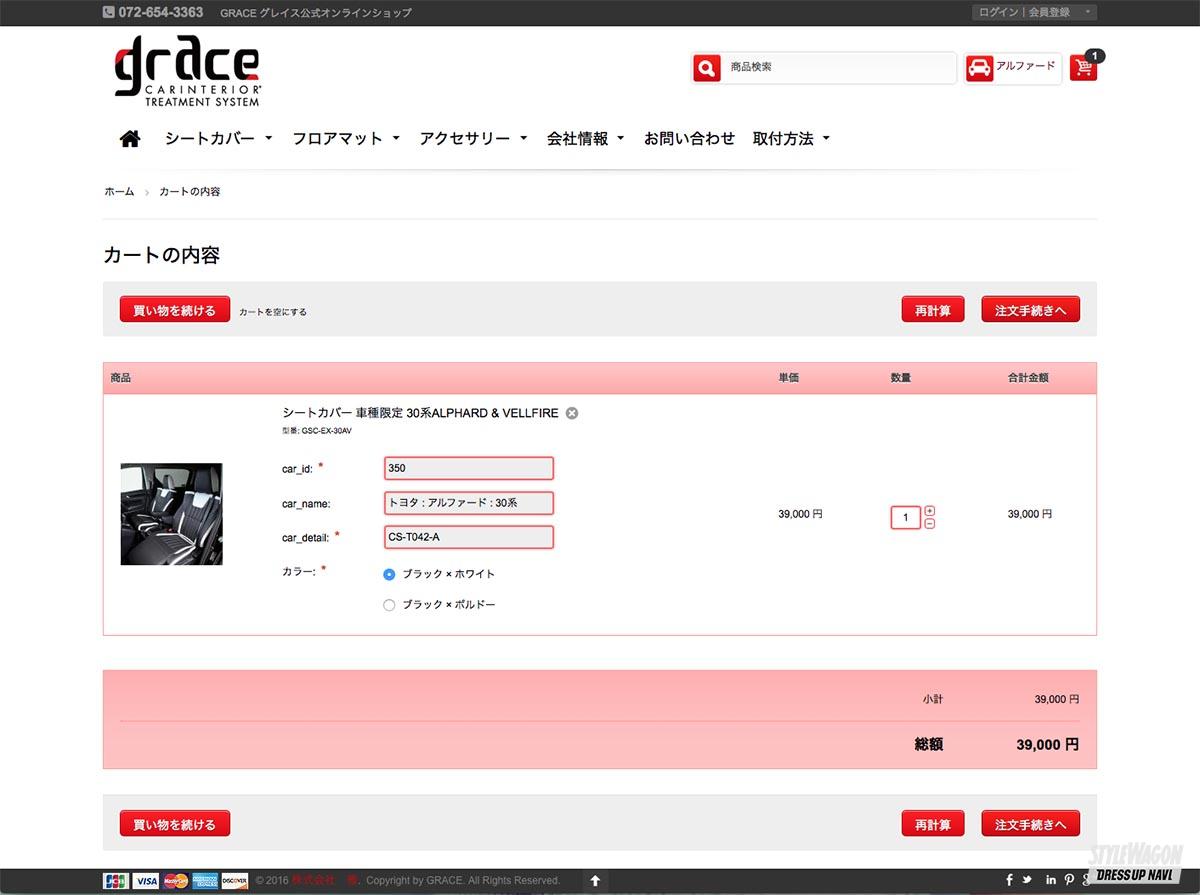1200x895 pixels.
Task: Click the 商品検索 search input field
Action: click(838, 67)
